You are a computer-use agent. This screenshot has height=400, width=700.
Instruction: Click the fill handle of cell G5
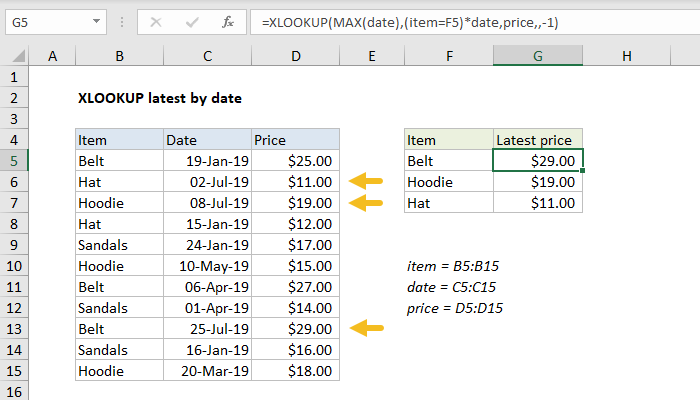[x=583, y=171]
